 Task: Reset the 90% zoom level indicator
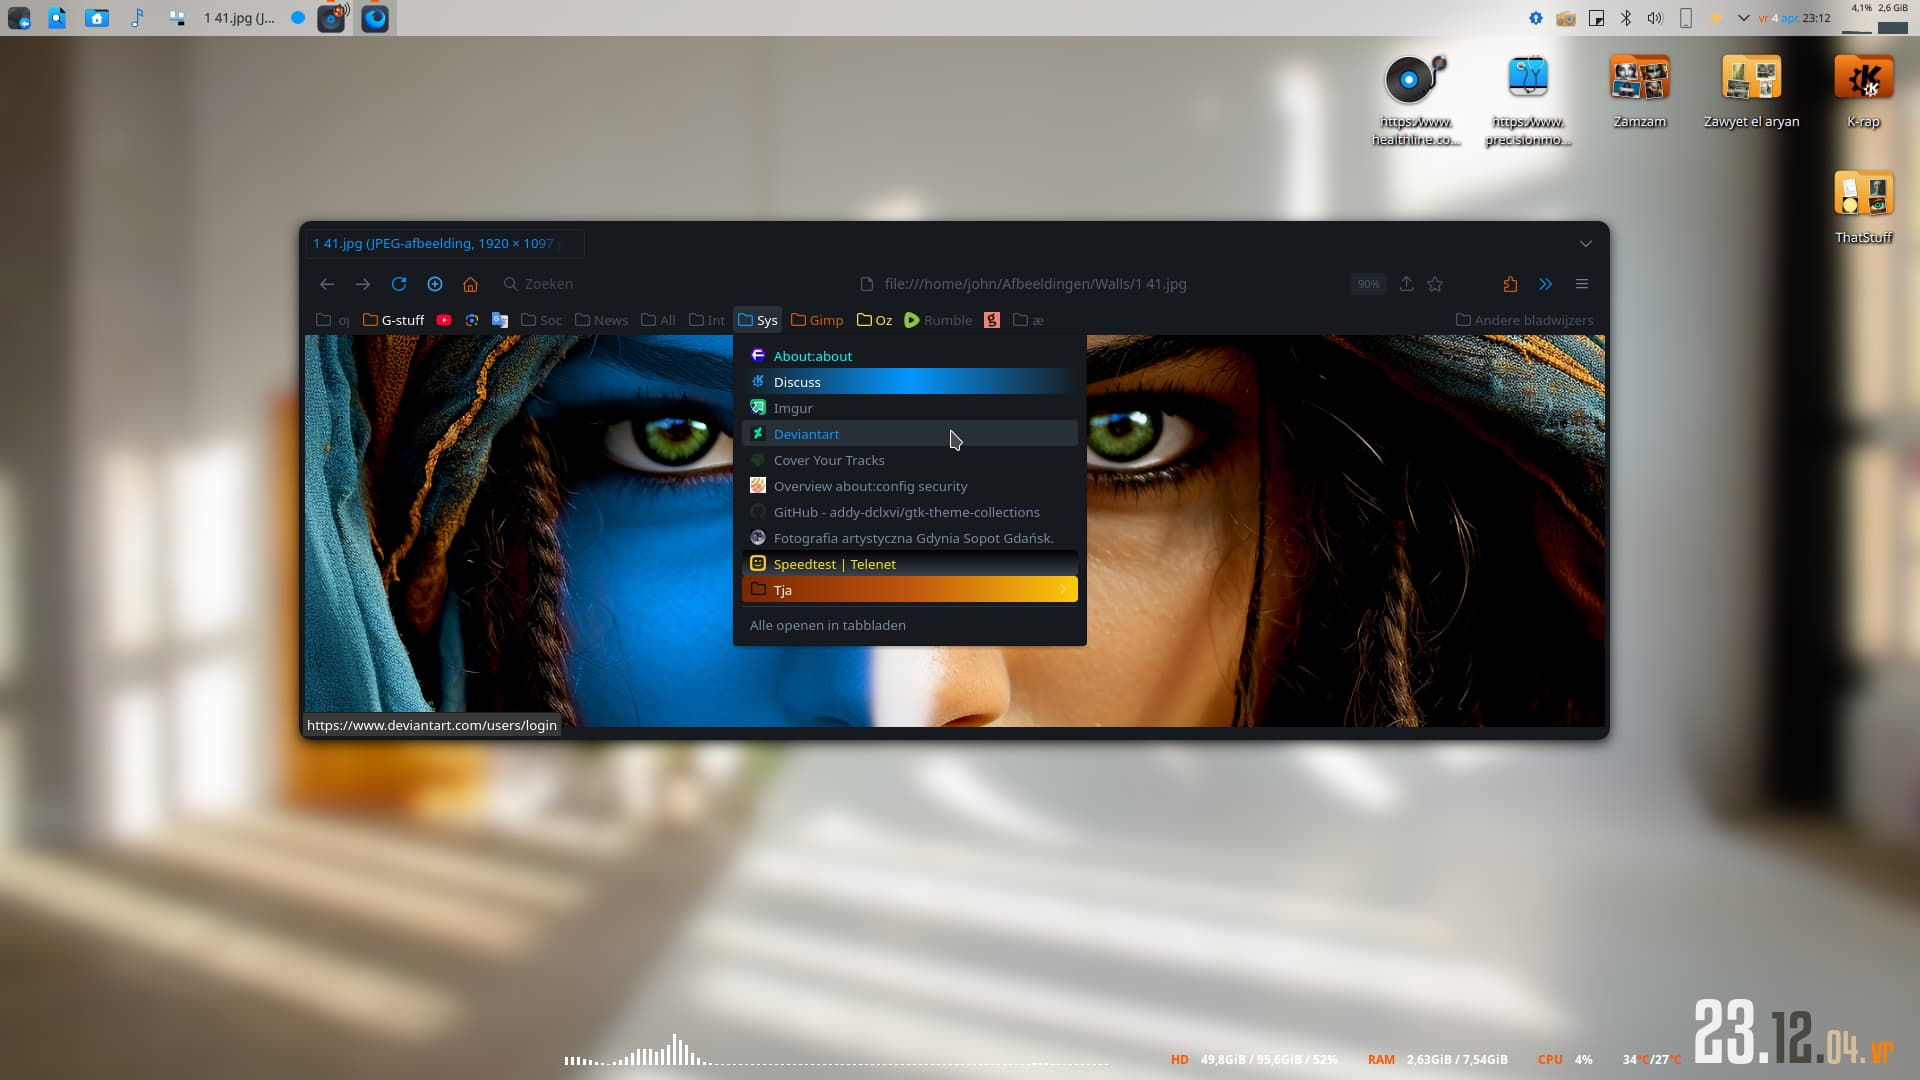1368,284
